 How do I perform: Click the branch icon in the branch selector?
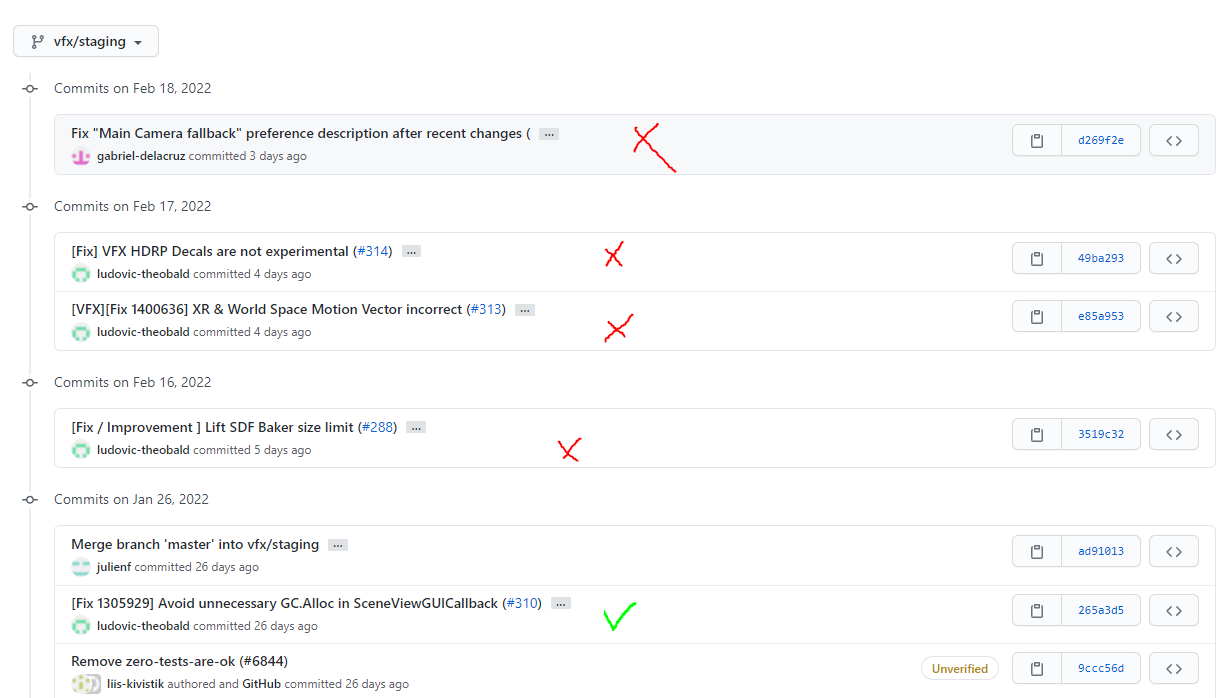[x=37, y=41]
